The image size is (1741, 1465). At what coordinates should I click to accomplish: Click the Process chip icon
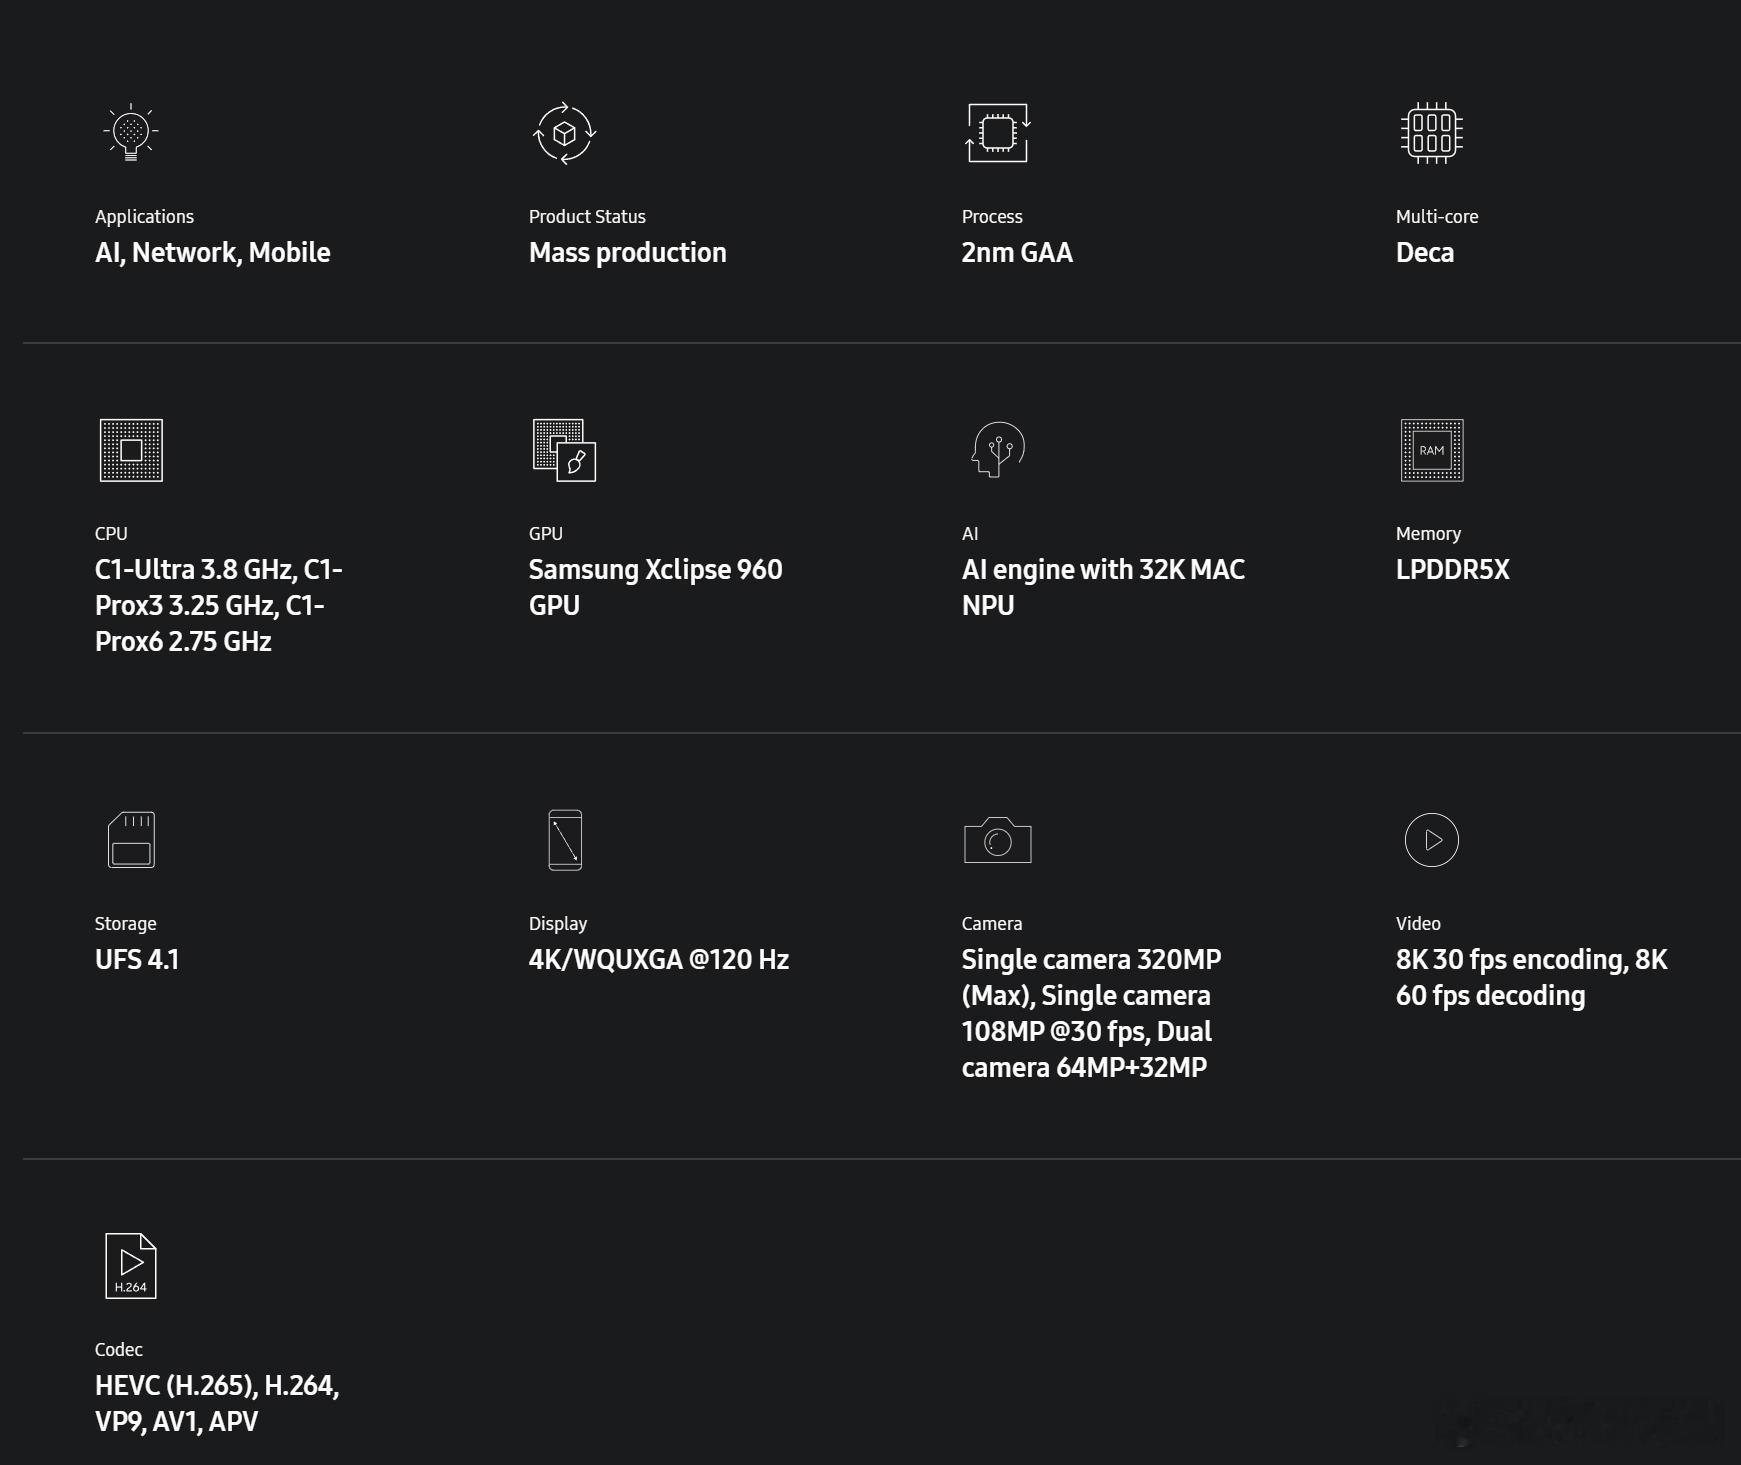(x=997, y=132)
